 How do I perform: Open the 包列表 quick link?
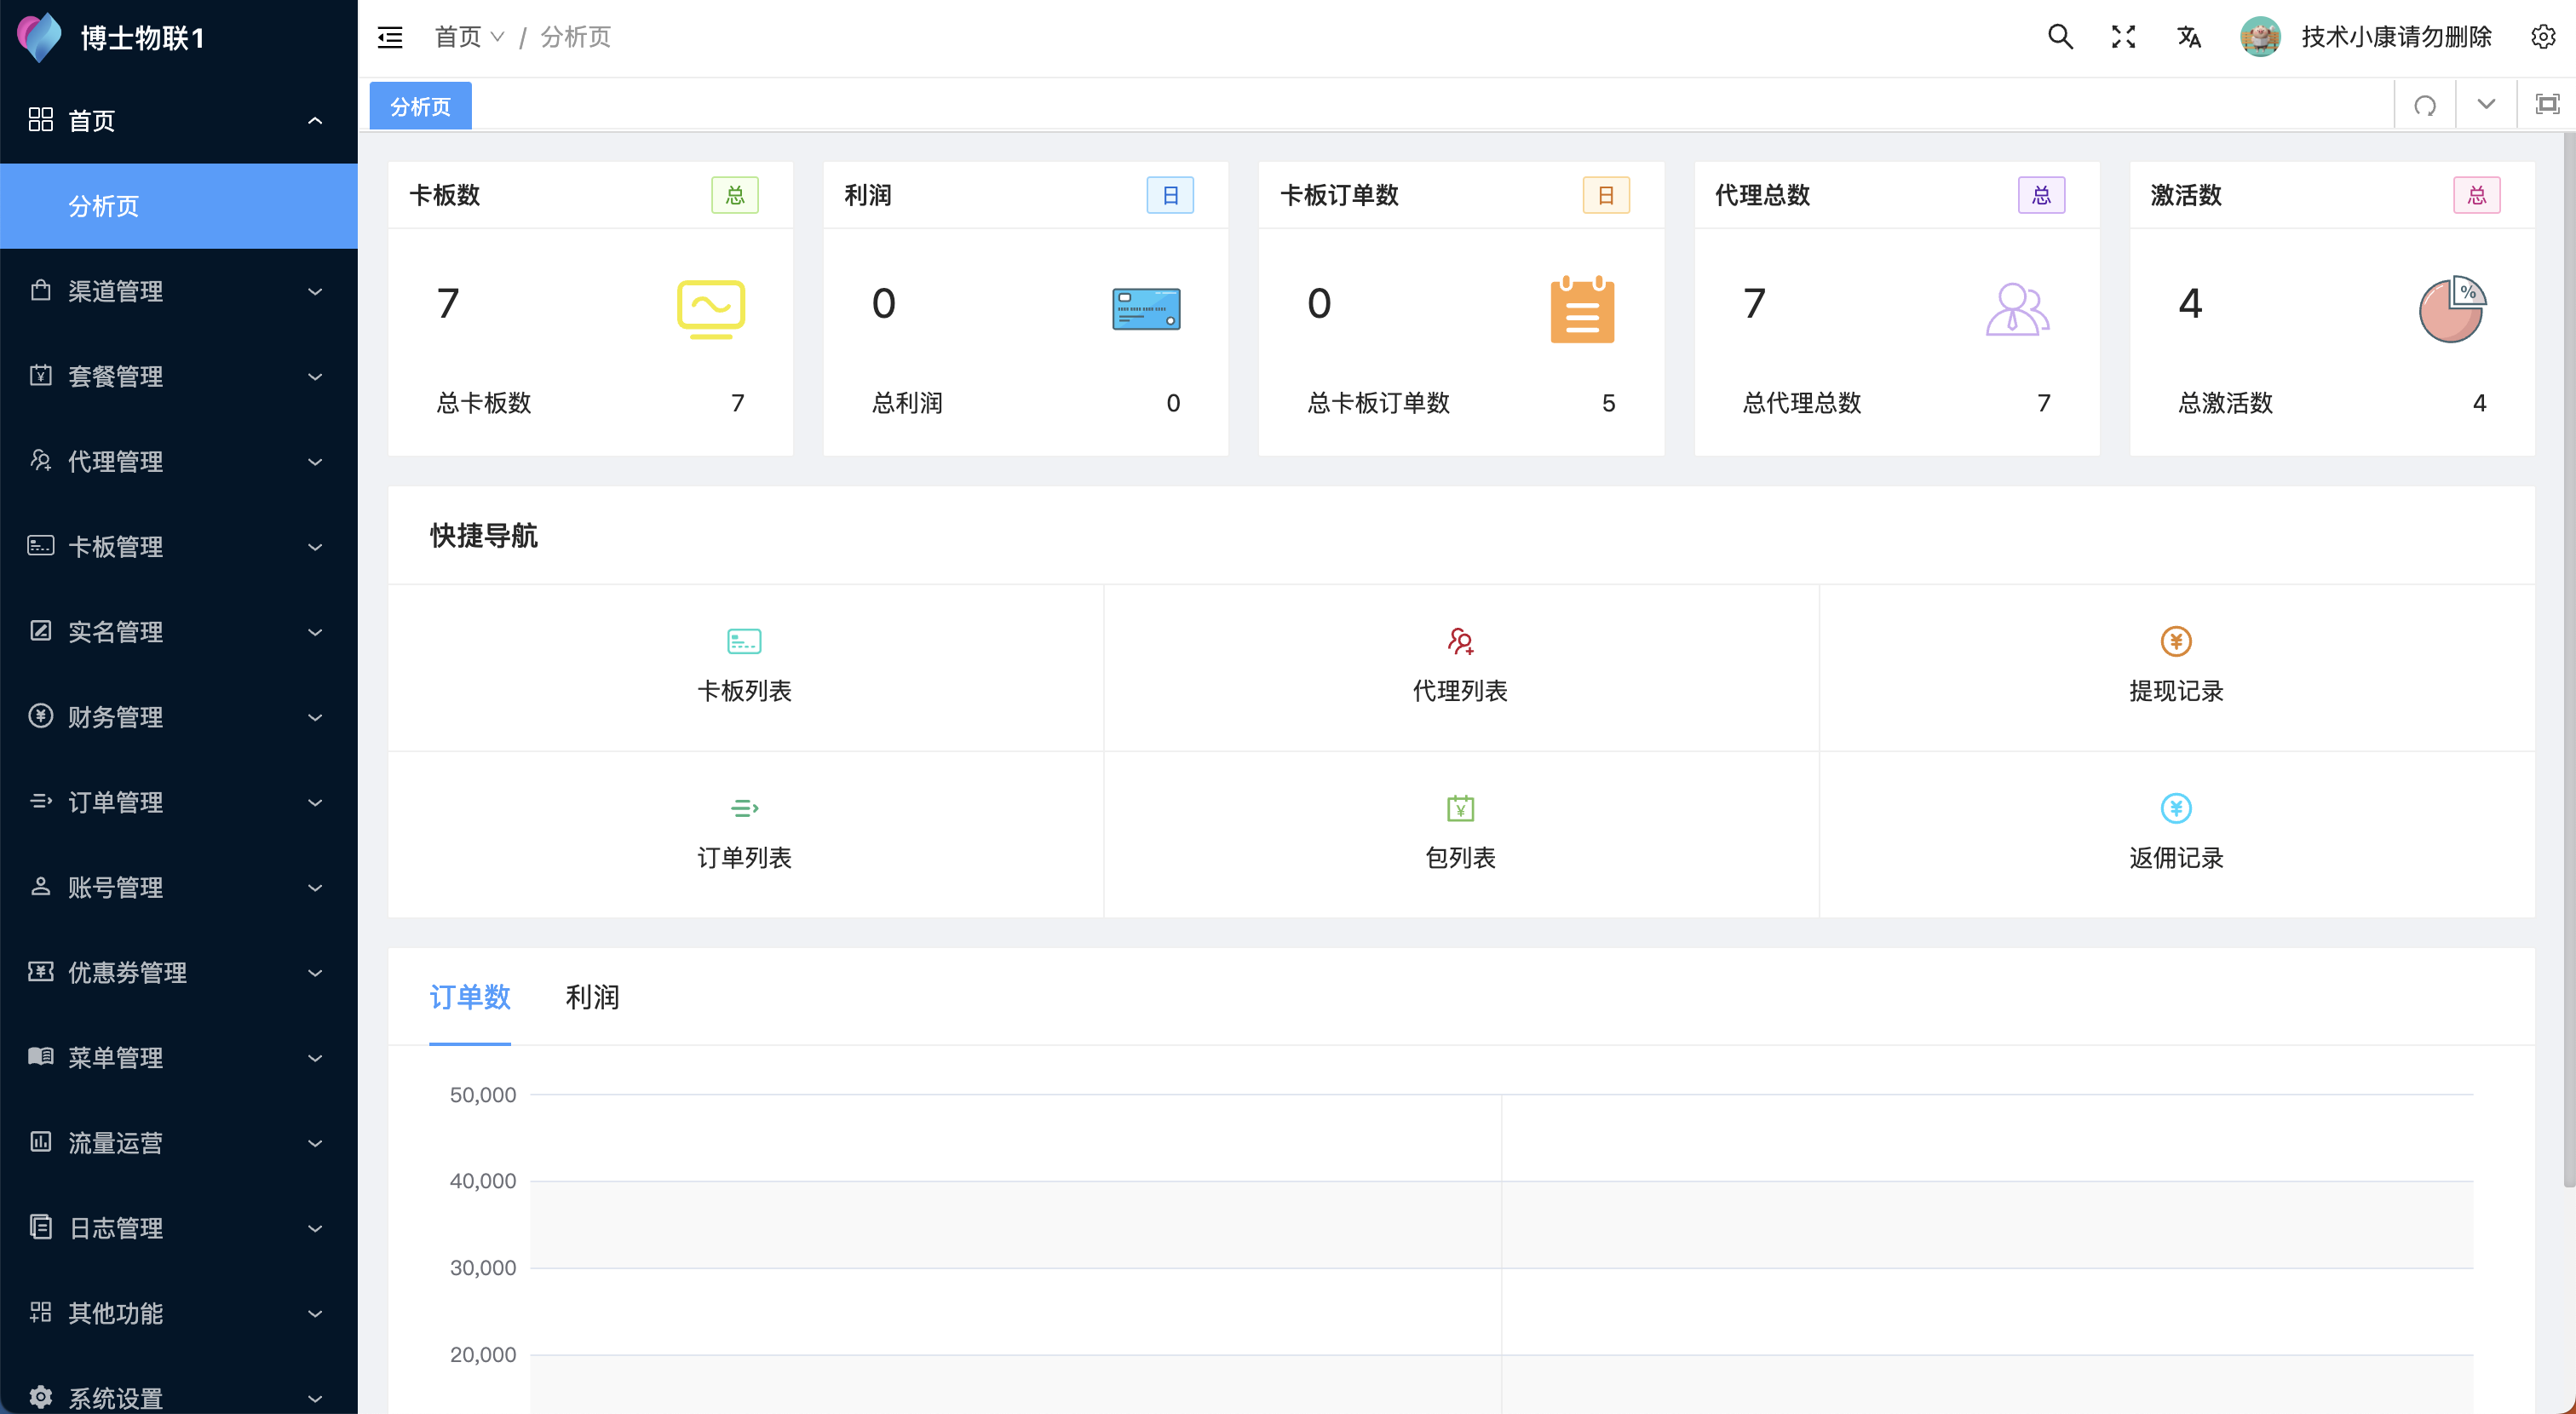pyautogui.click(x=1461, y=835)
